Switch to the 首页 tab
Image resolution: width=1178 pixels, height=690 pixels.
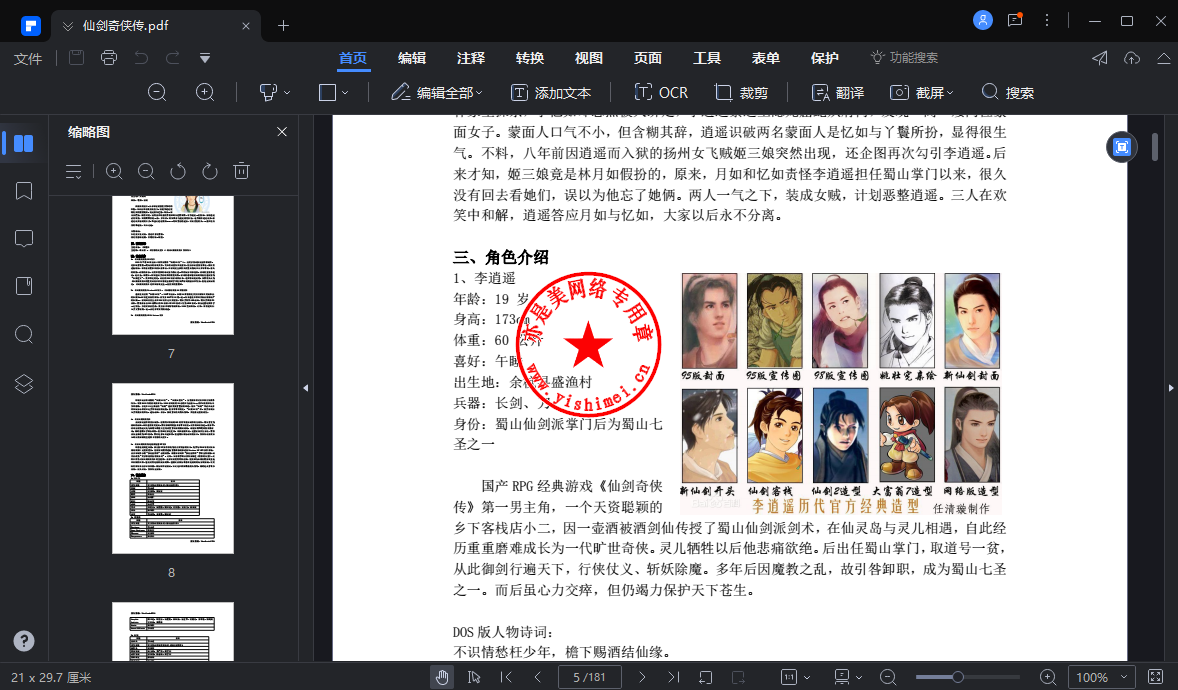coord(352,58)
